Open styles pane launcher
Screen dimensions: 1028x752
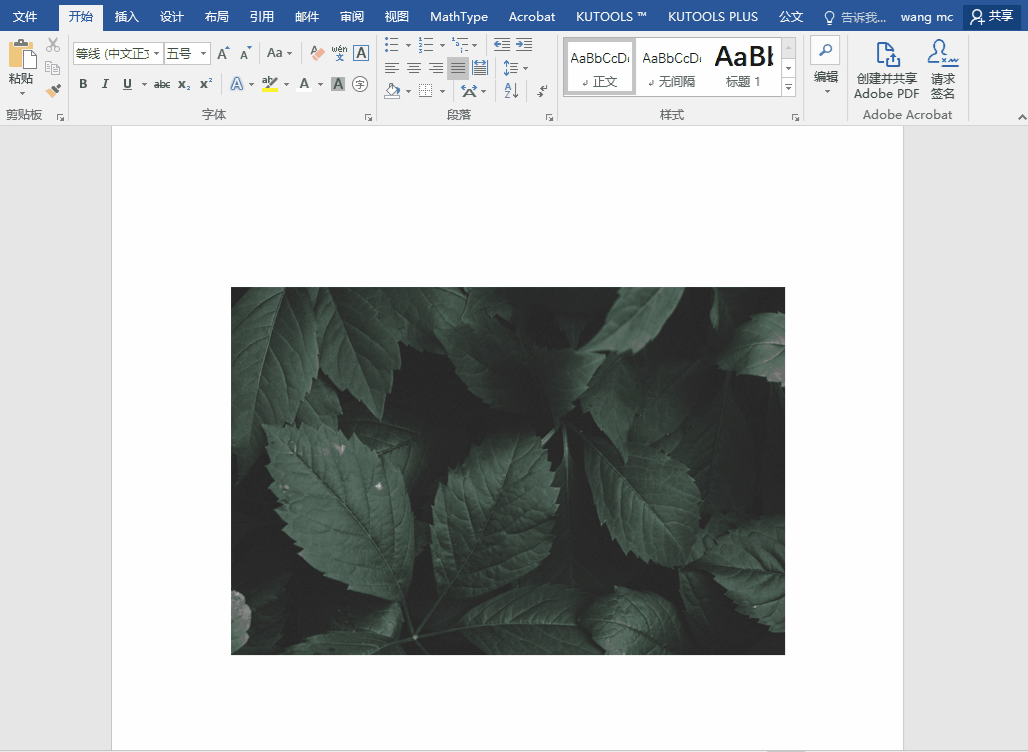pyautogui.click(x=795, y=117)
